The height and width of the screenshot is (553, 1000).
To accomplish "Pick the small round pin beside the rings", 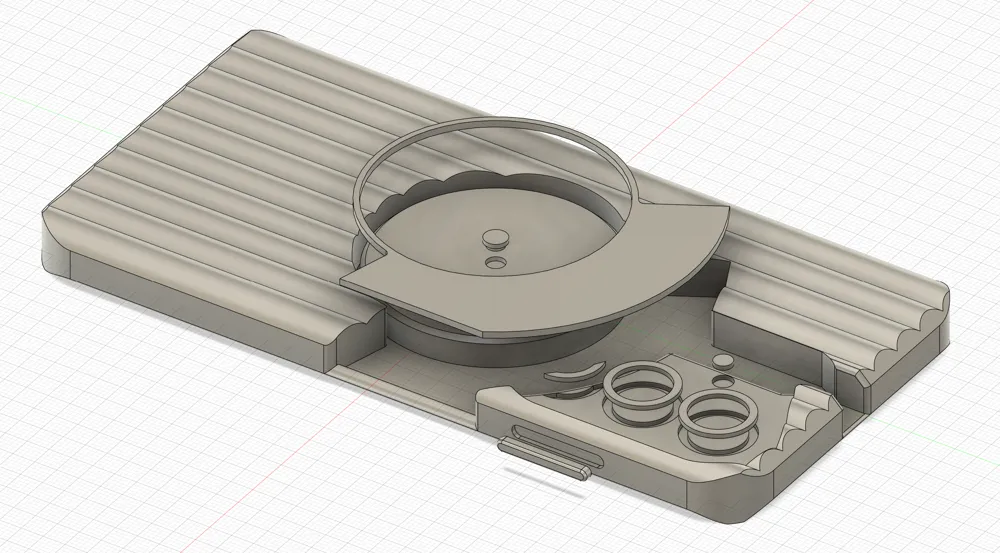I will pyautogui.click(x=721, y=360).
